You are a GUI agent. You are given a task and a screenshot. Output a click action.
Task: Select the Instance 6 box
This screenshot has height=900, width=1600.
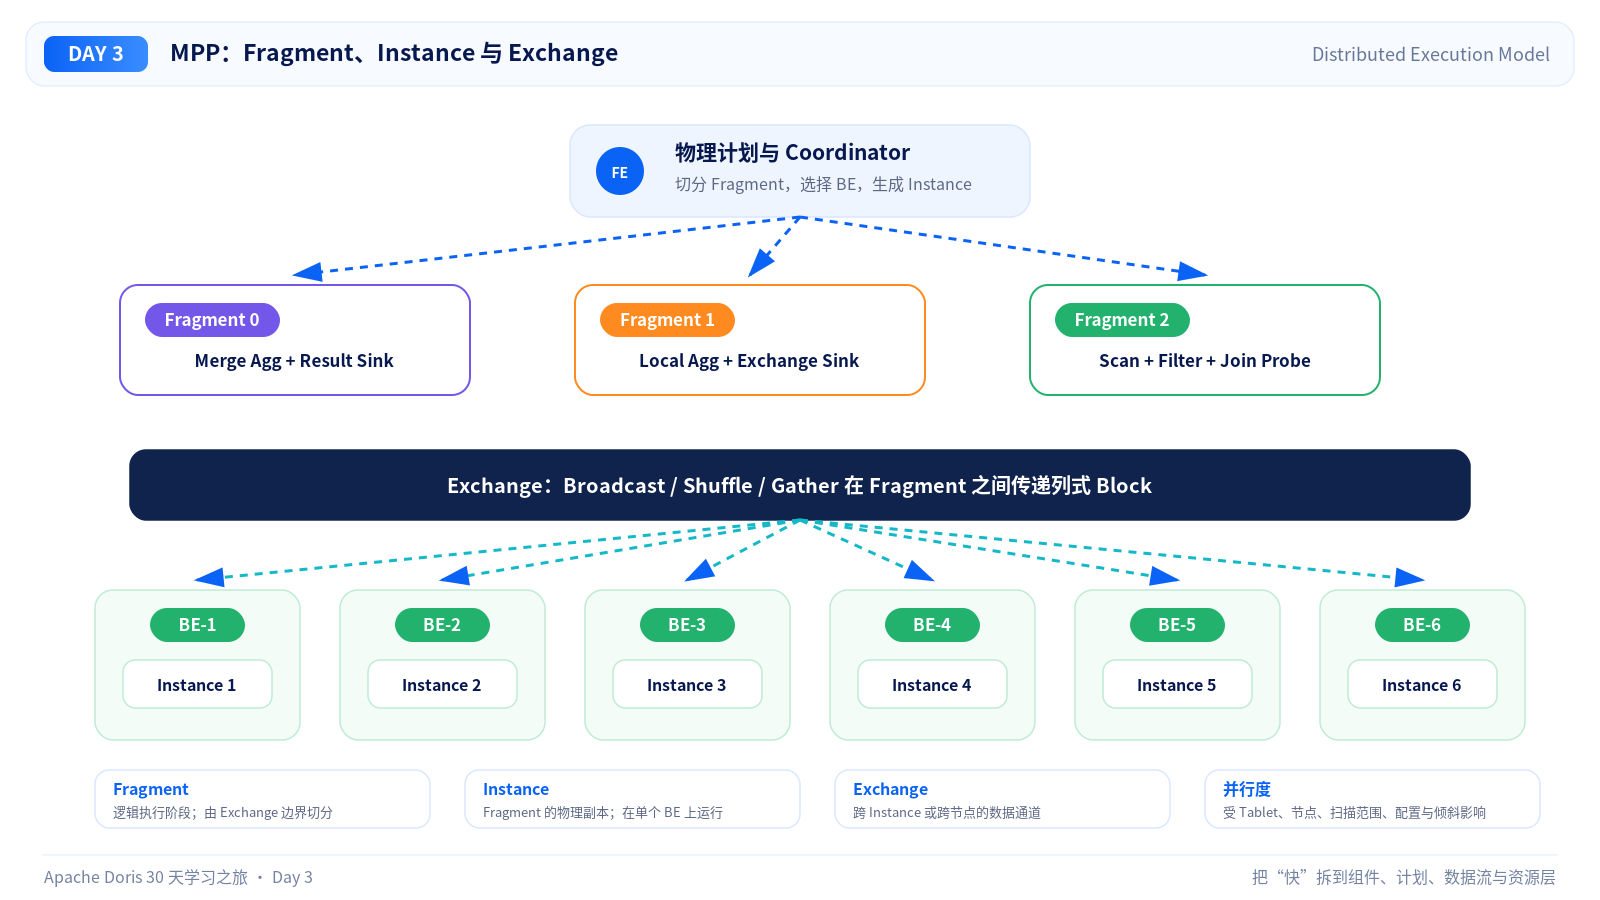click(x=1422, y=684)
